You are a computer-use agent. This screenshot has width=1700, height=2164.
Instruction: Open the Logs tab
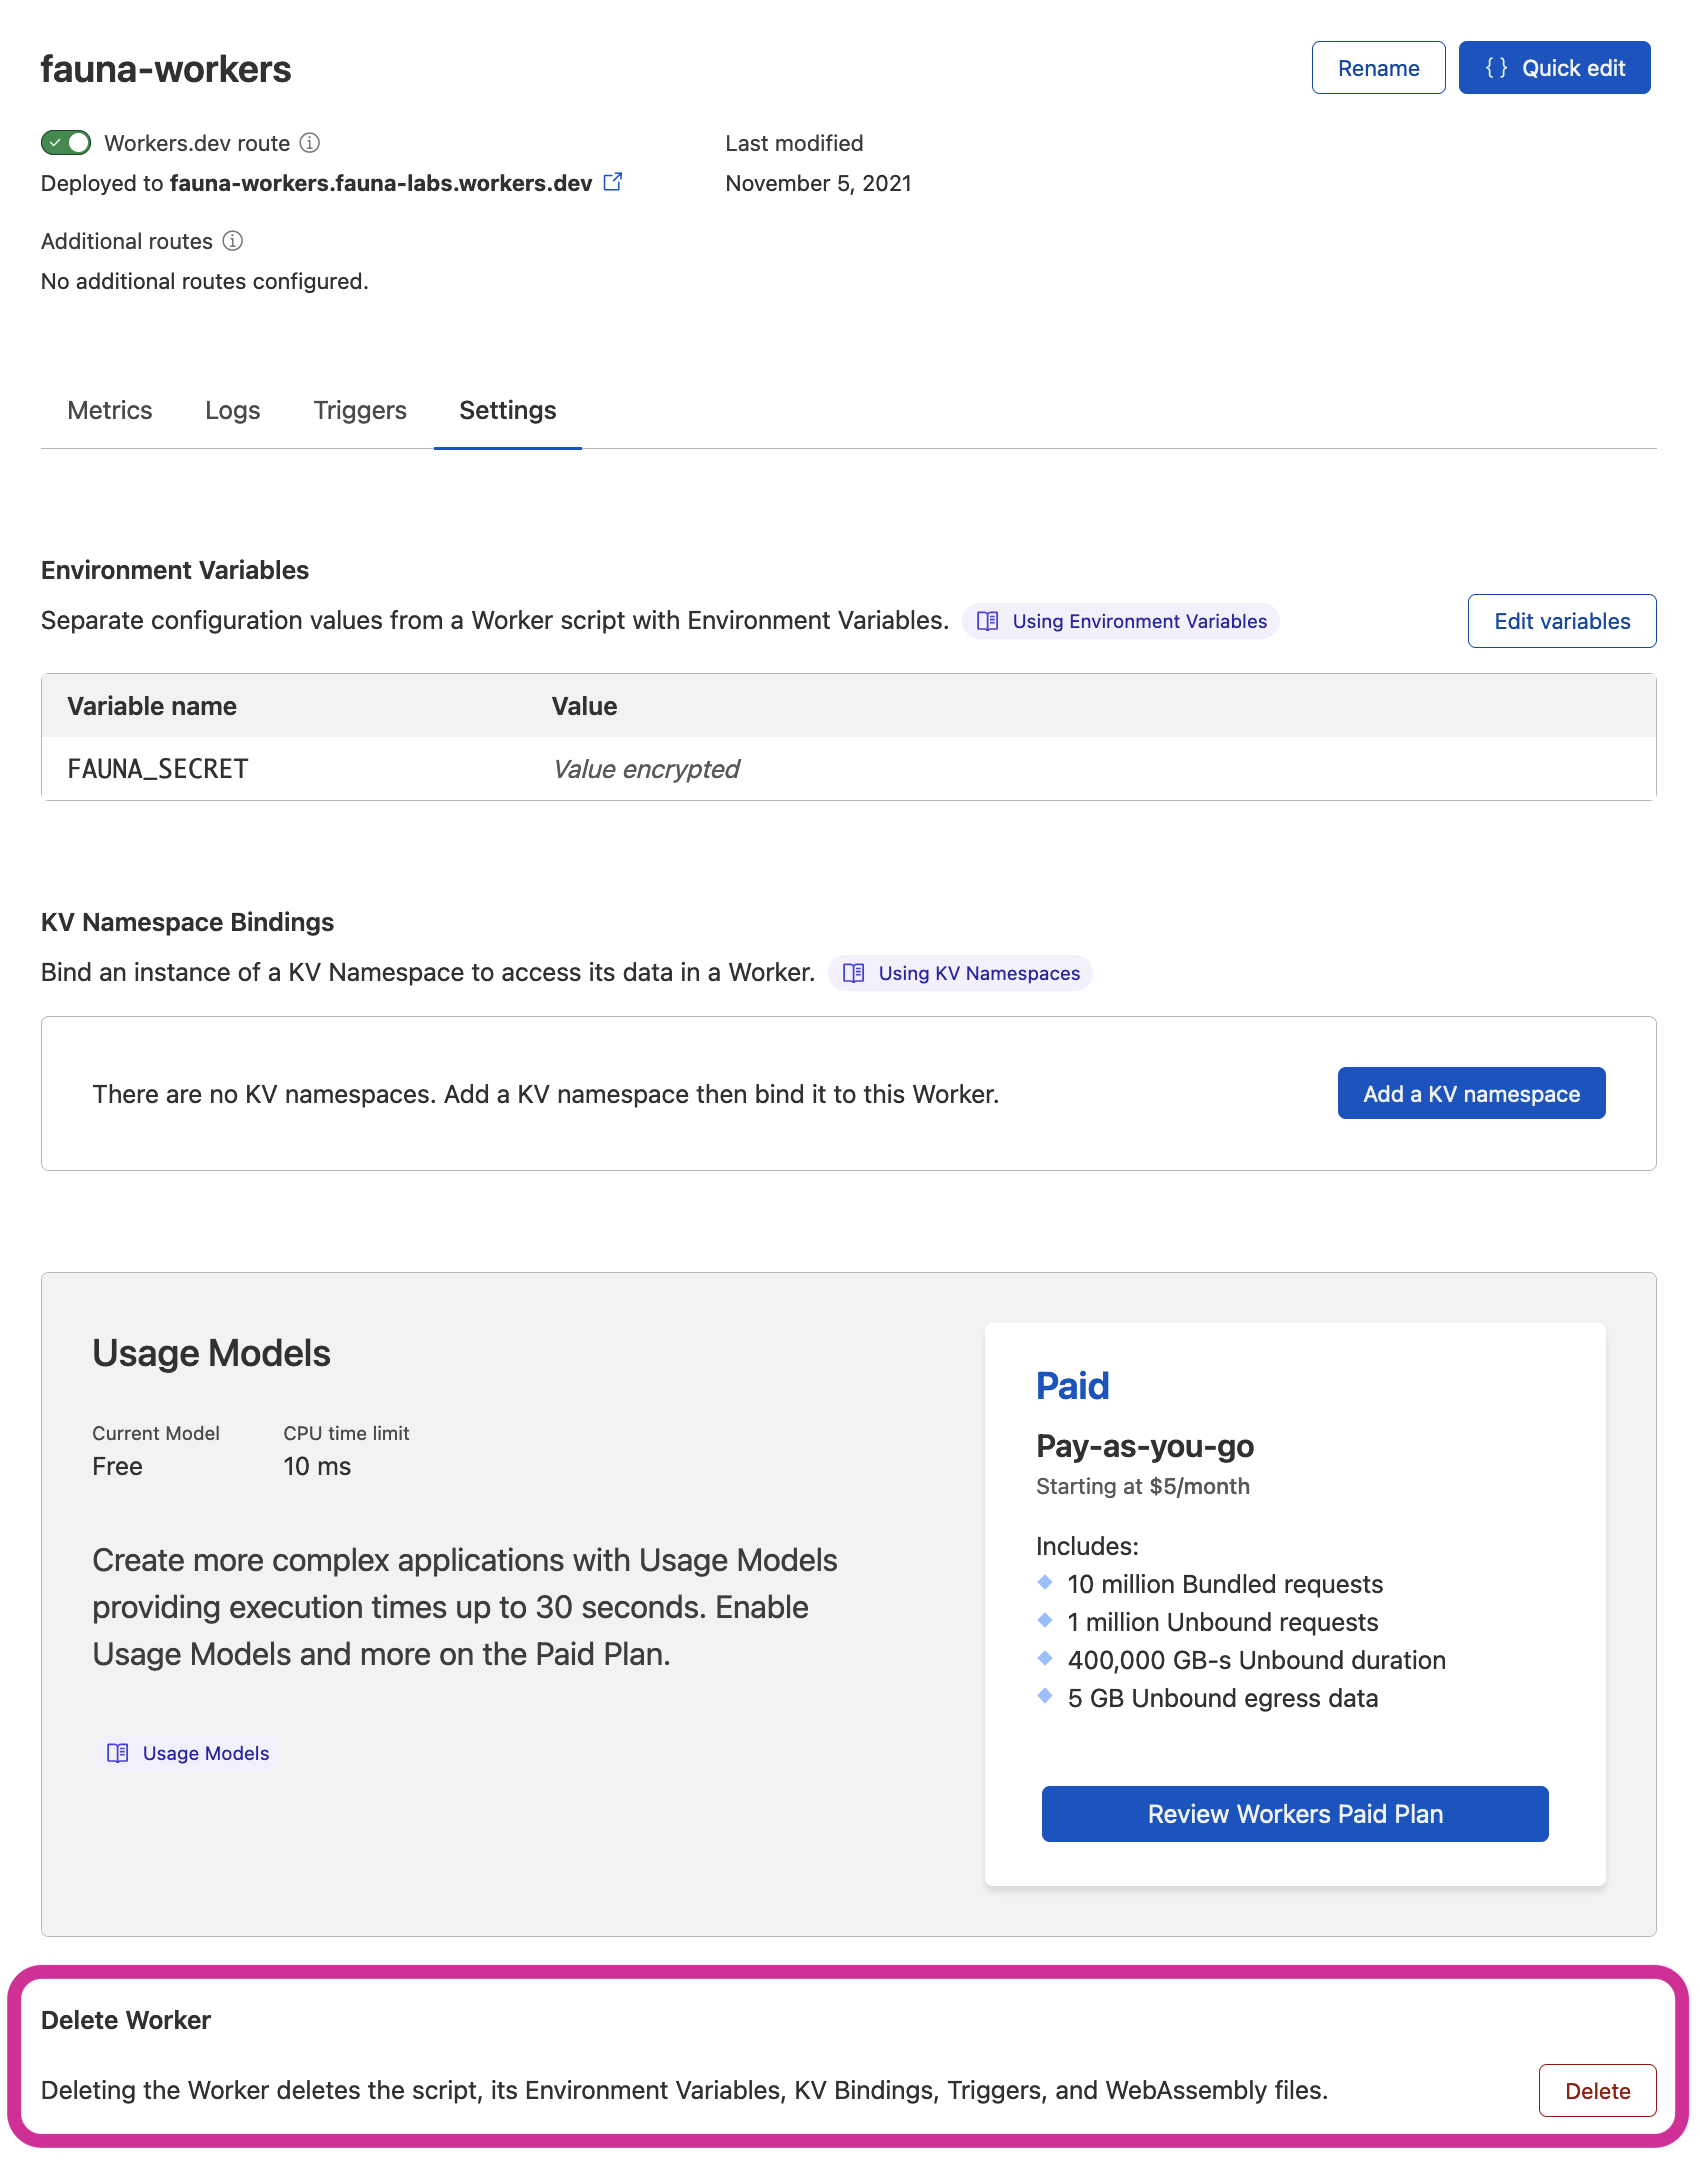(x=233, y=410)
